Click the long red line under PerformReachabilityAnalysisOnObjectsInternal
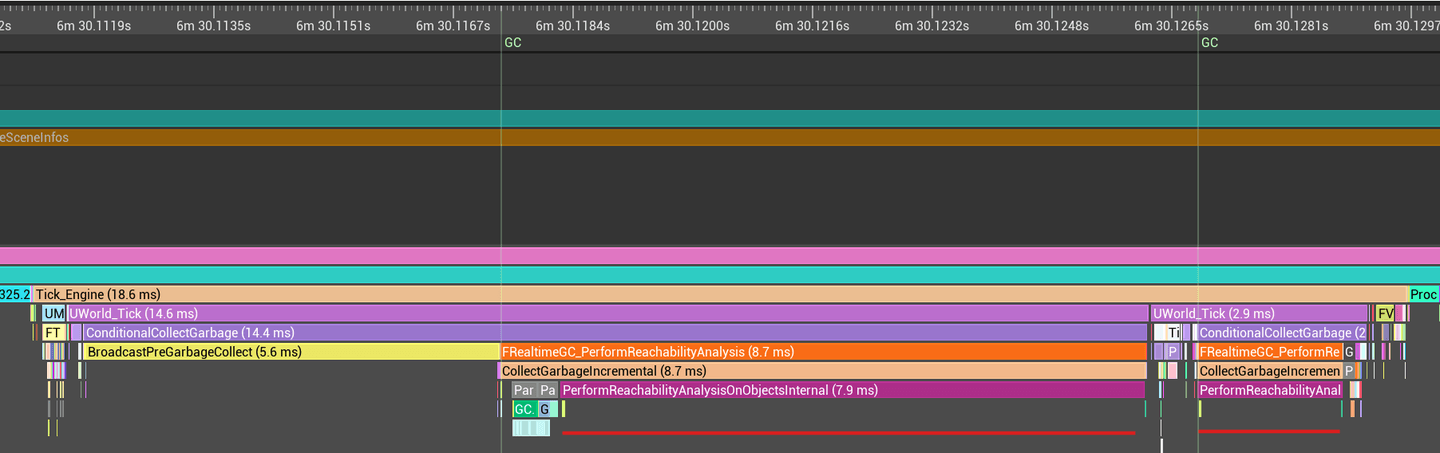This screenshot has width=1440, height=453. click(848, 433)
